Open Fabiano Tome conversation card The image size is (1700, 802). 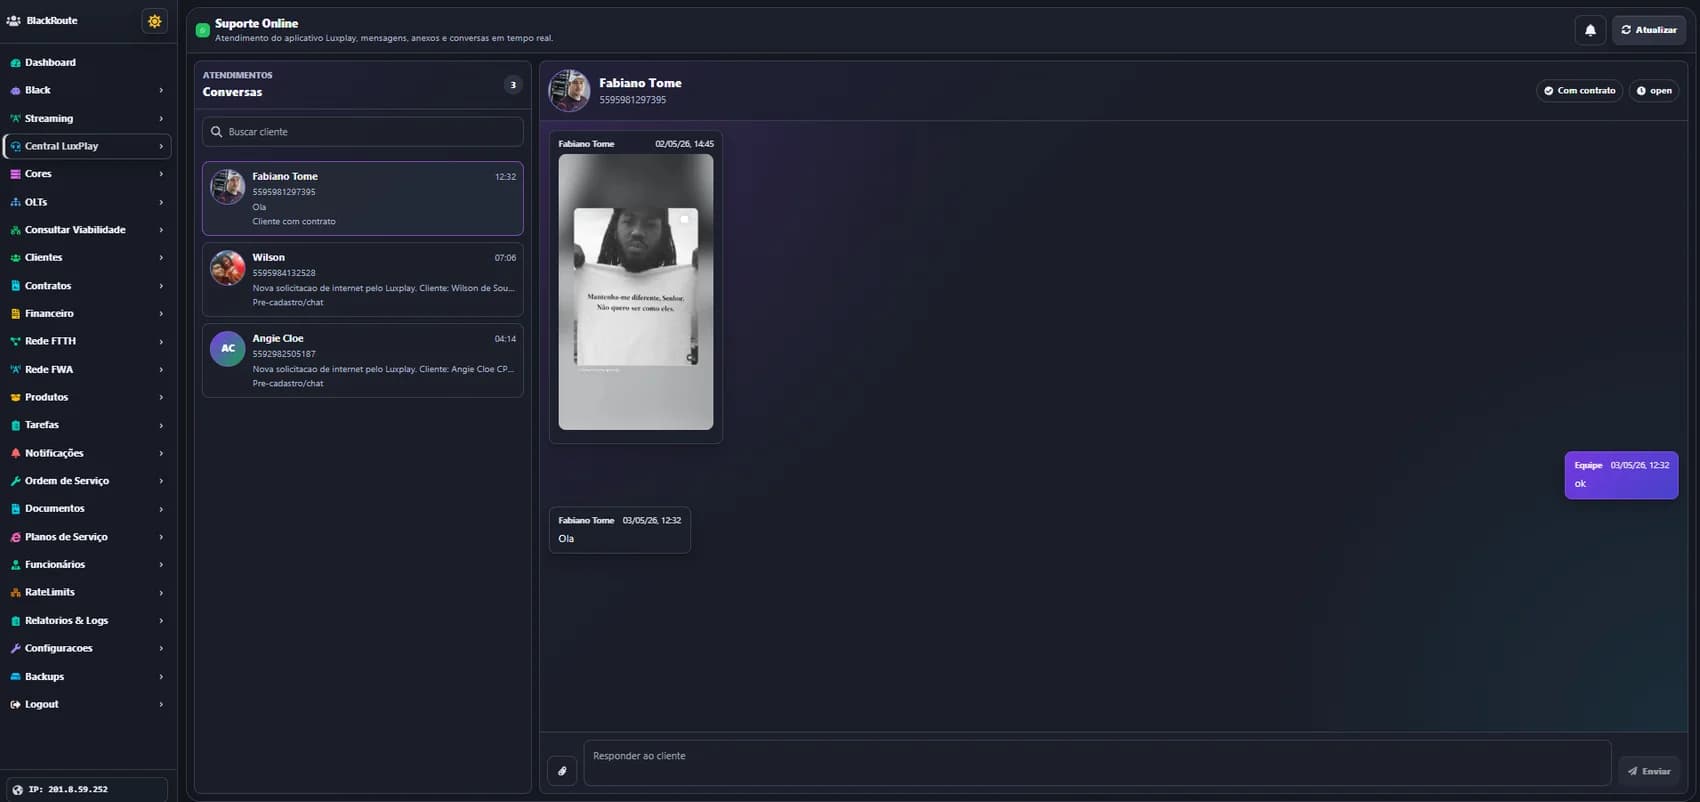point(363,198)
